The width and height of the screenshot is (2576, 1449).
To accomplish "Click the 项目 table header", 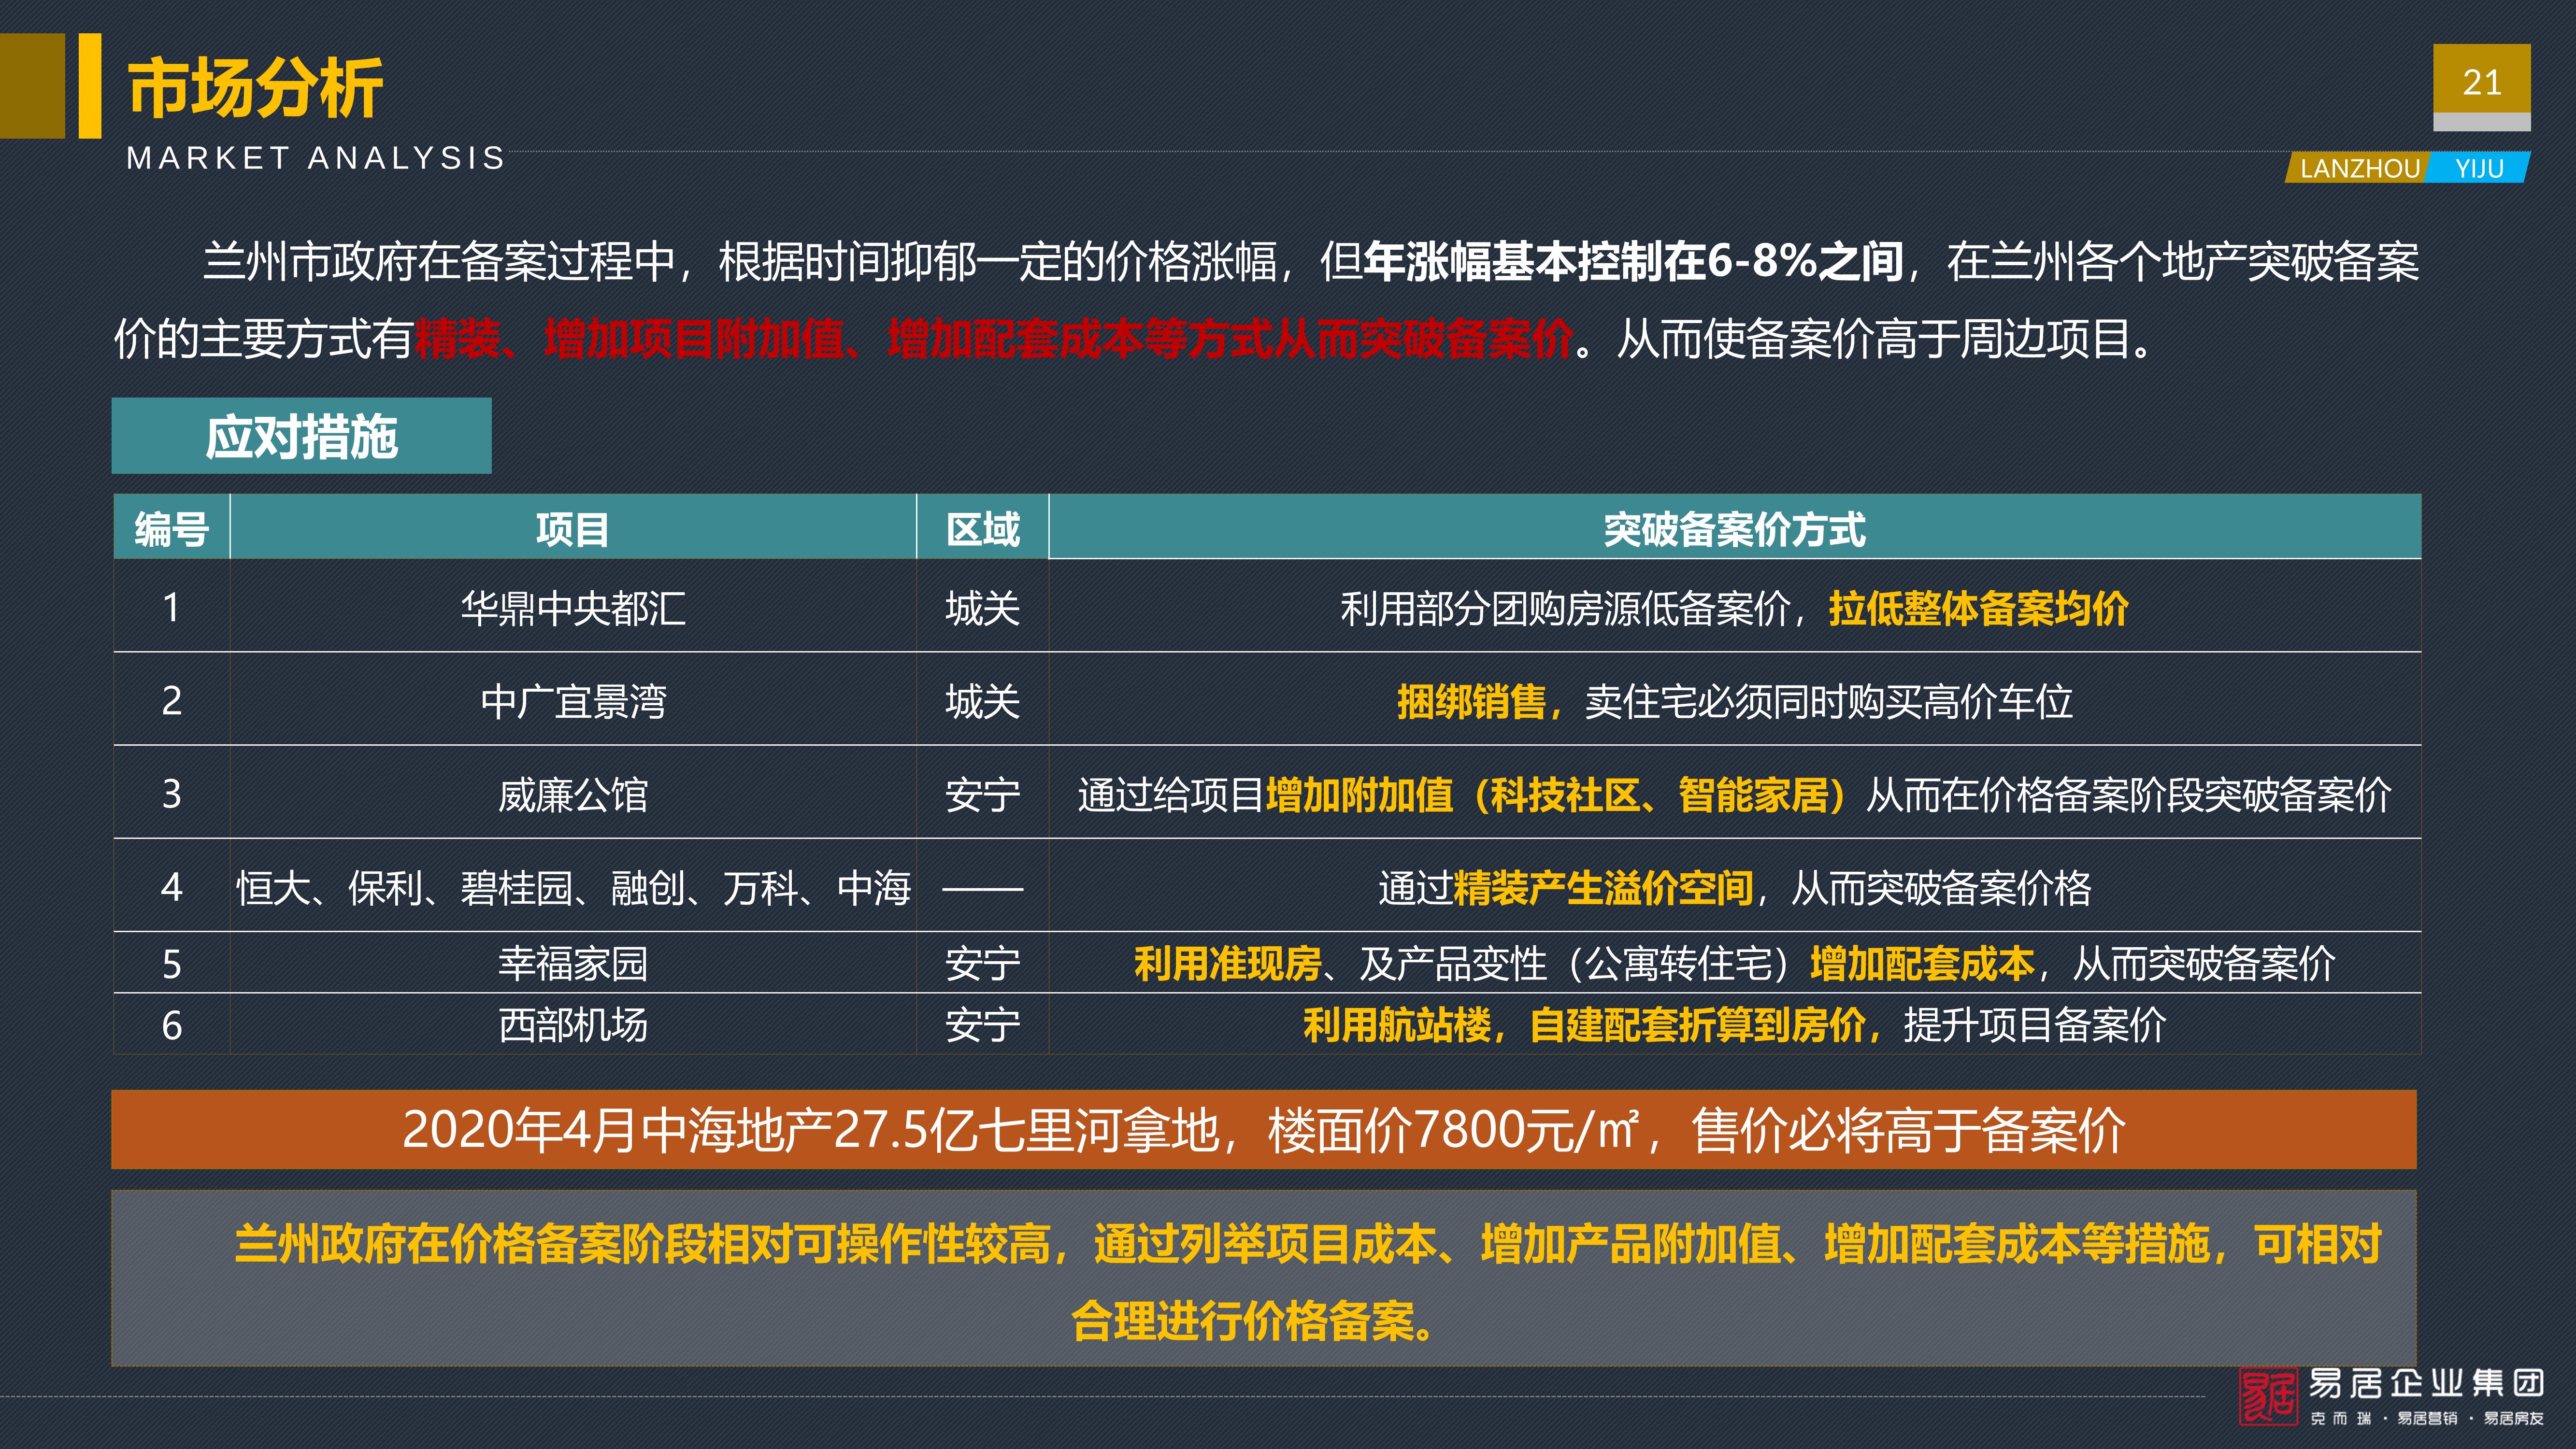I will tap(573, 528).
